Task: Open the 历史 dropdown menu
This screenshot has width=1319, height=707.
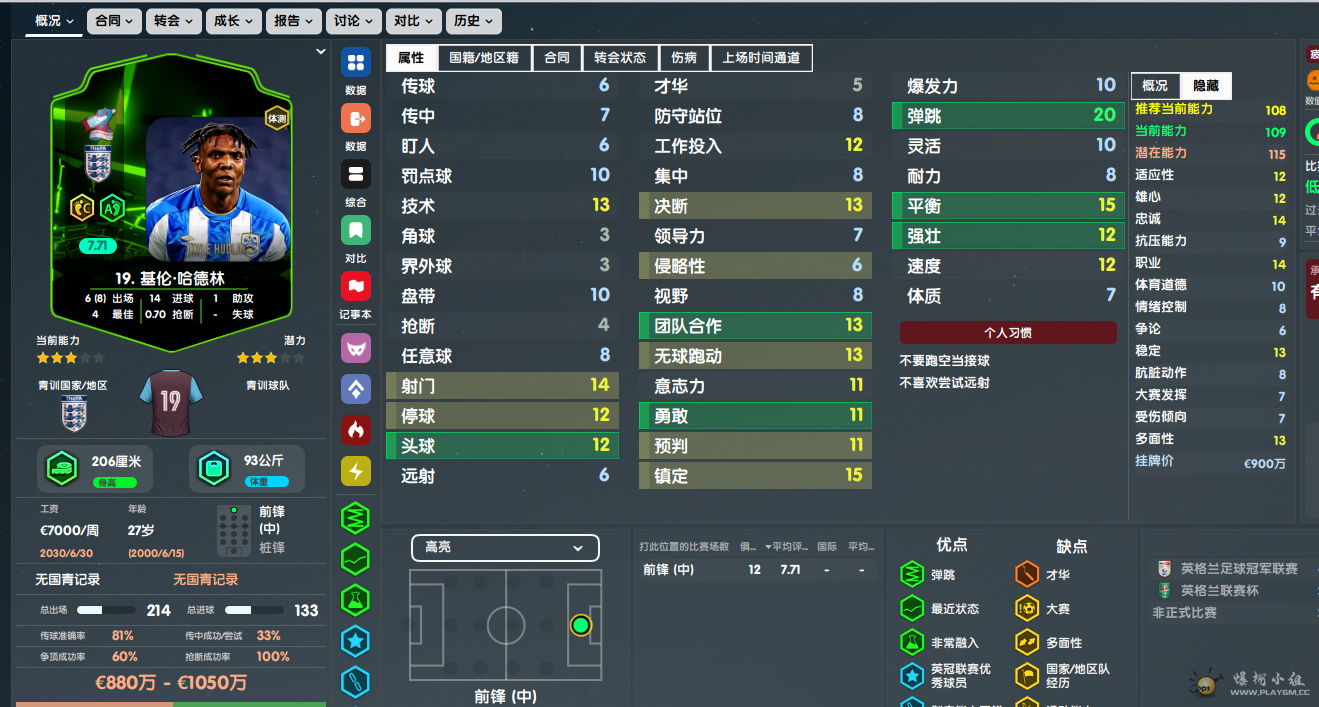Action: [473, 21]
